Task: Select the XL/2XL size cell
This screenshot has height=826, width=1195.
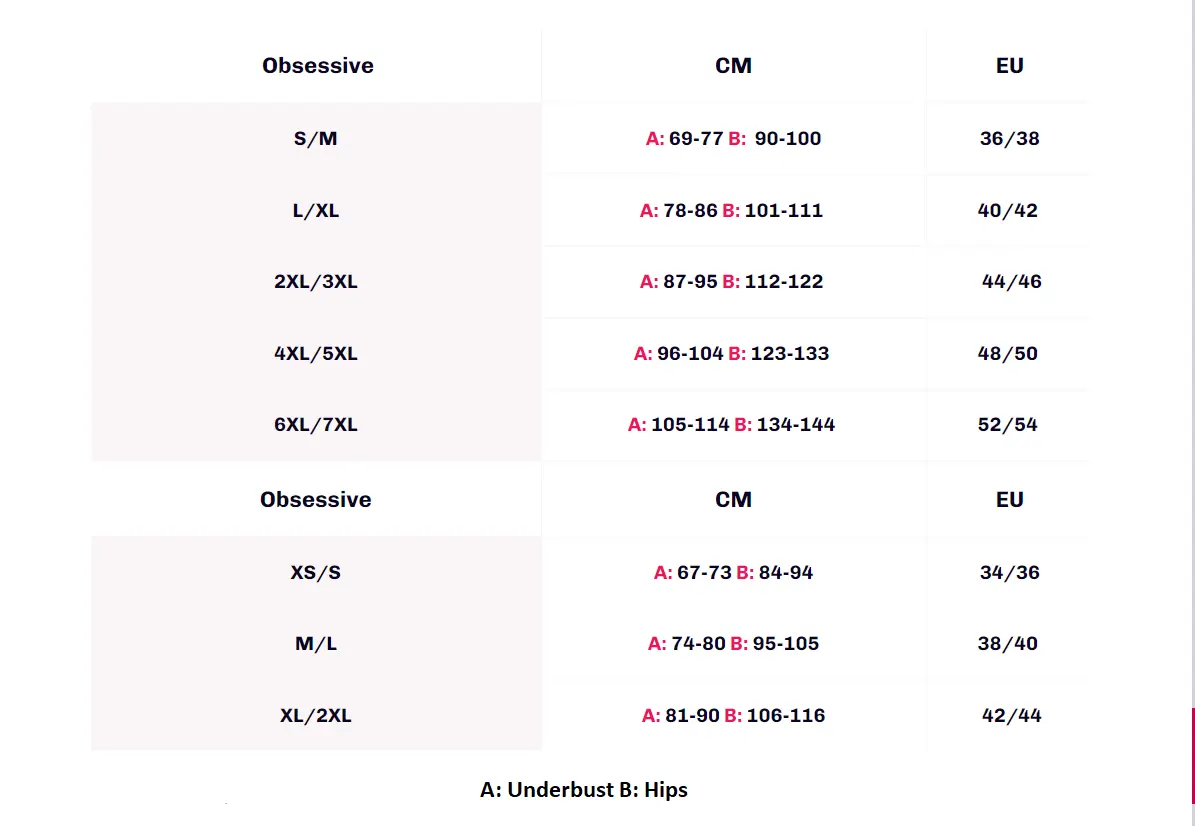Action: [x=316, y=716]
